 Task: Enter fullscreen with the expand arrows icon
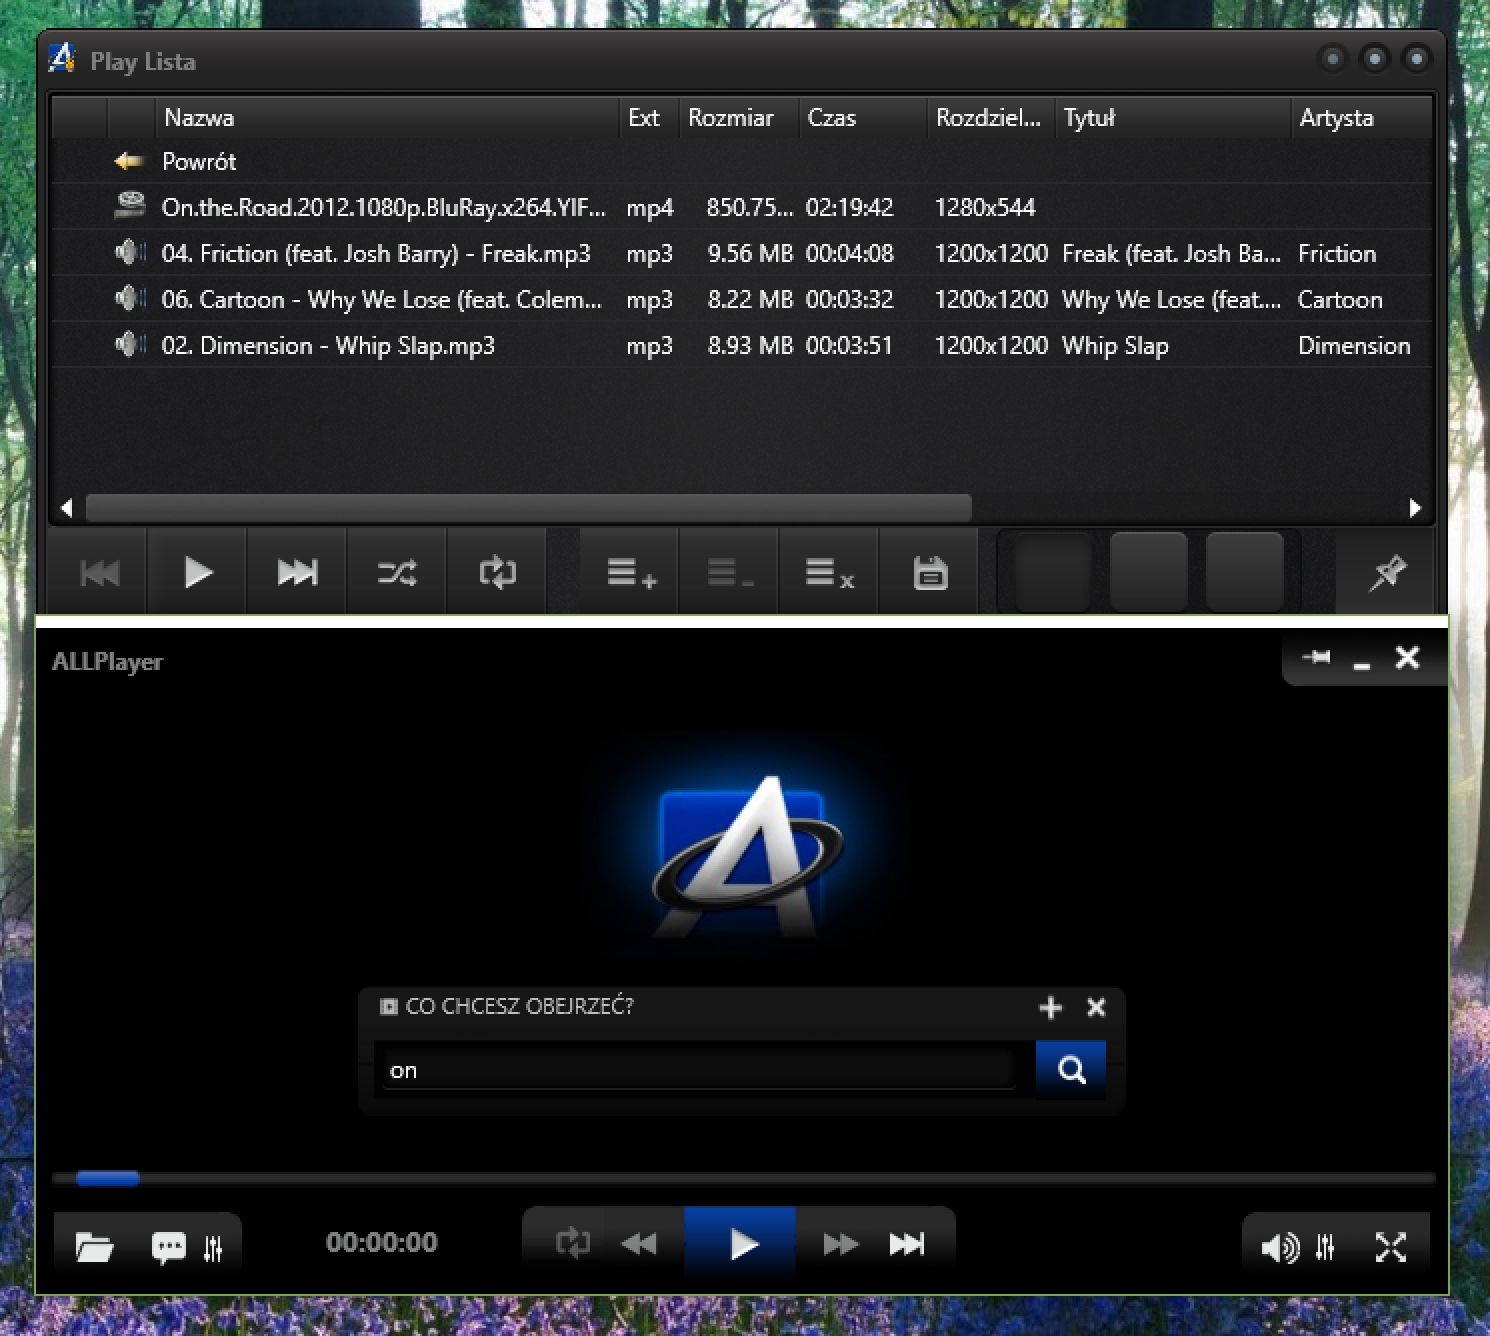pos(1390,1247)
